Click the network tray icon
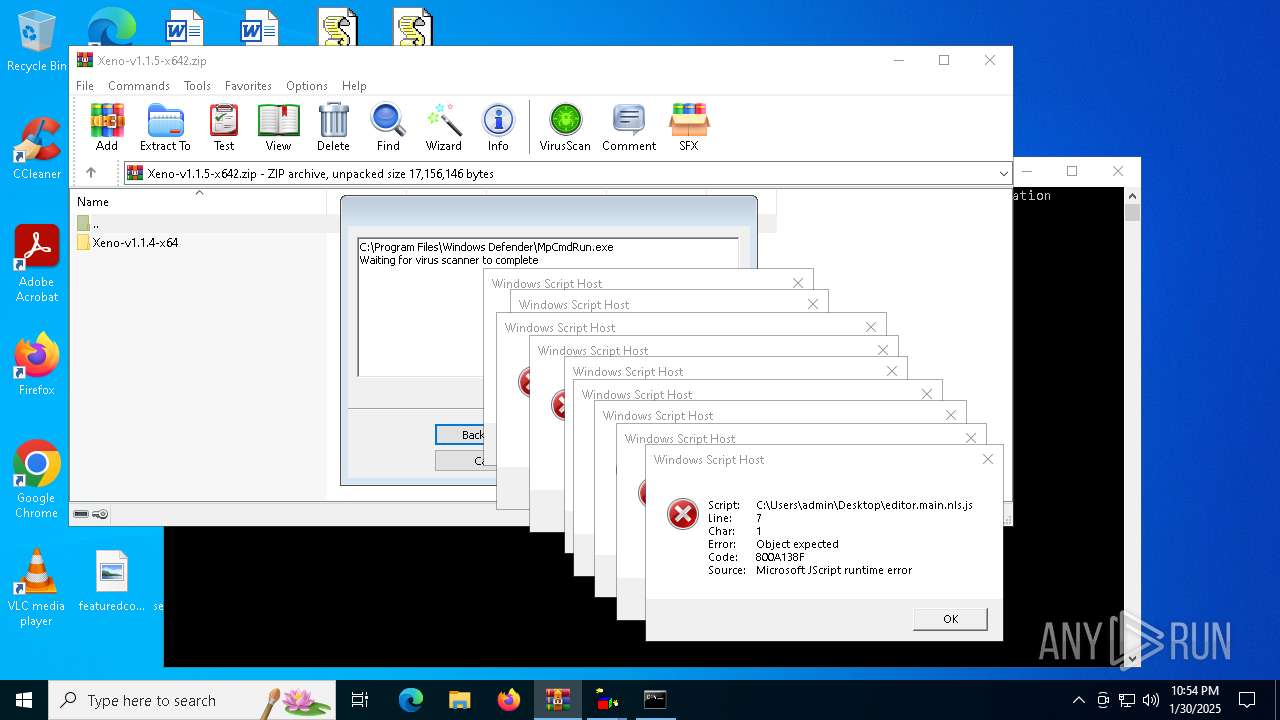The width and height of the screenshot is (1280, 720). pyautogui.click(x=1127, y=700)
